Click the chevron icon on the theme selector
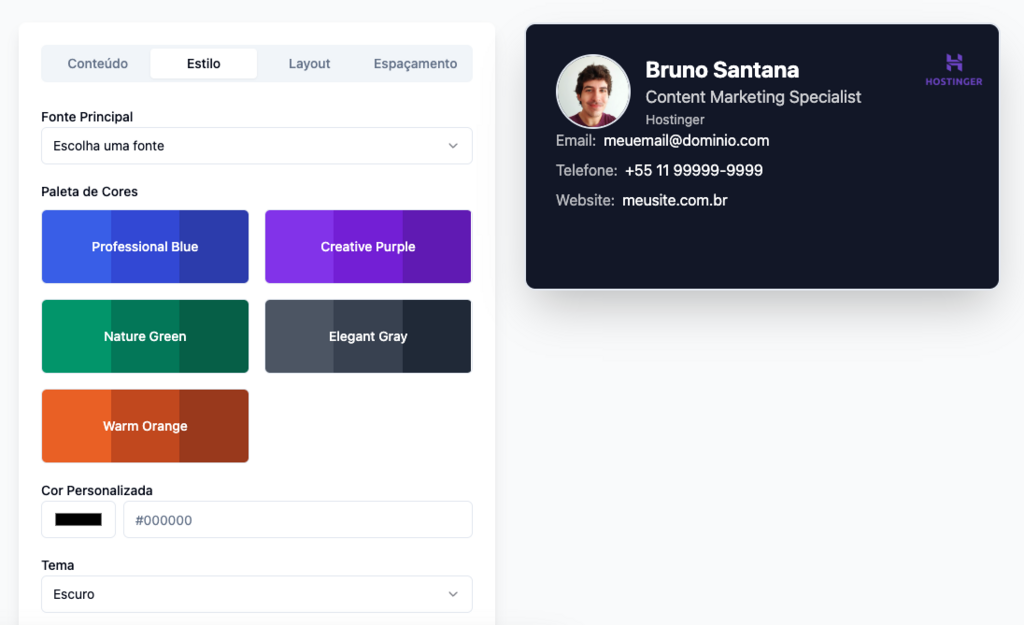This screenshot has height=625, width=1024. [452, 594]
